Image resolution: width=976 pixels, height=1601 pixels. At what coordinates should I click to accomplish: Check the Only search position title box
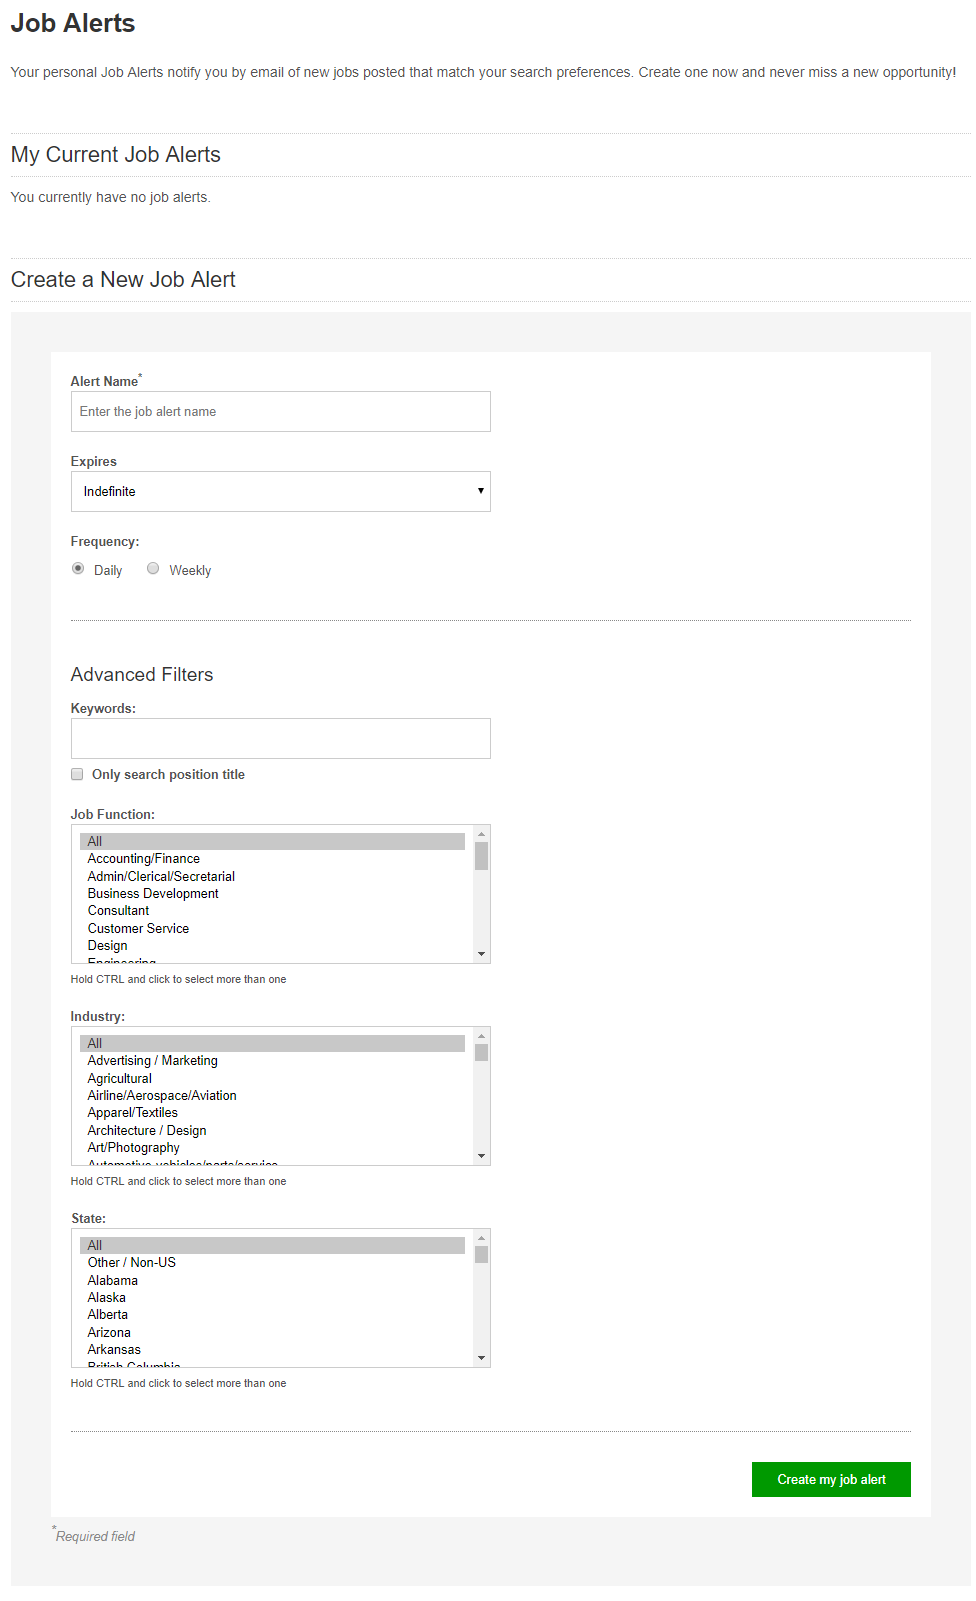click(x=77, y=774)
